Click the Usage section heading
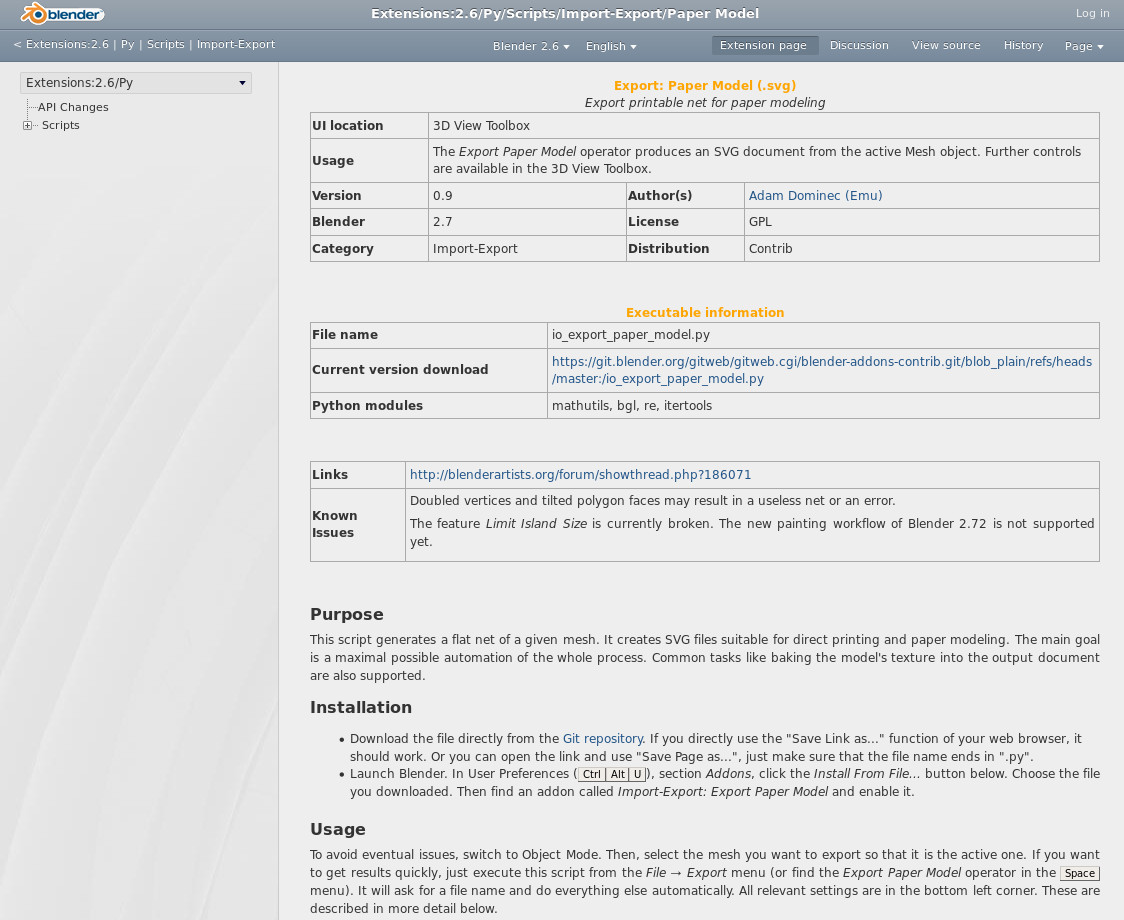 coord(338,830)
